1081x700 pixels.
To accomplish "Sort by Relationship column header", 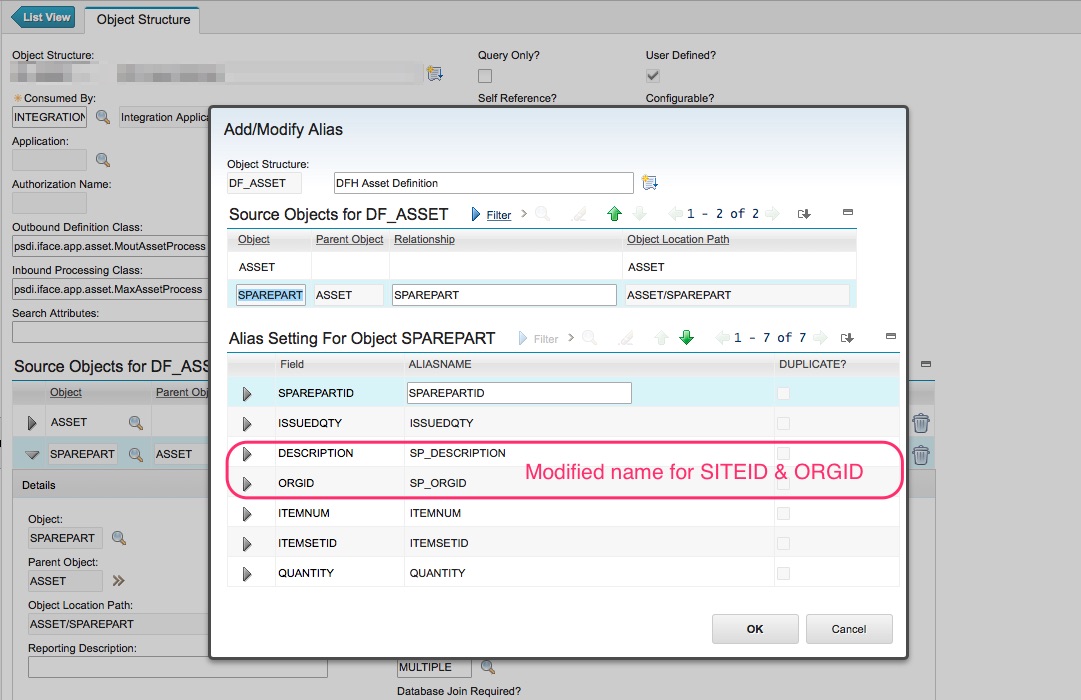I will [x=424, y=239].
